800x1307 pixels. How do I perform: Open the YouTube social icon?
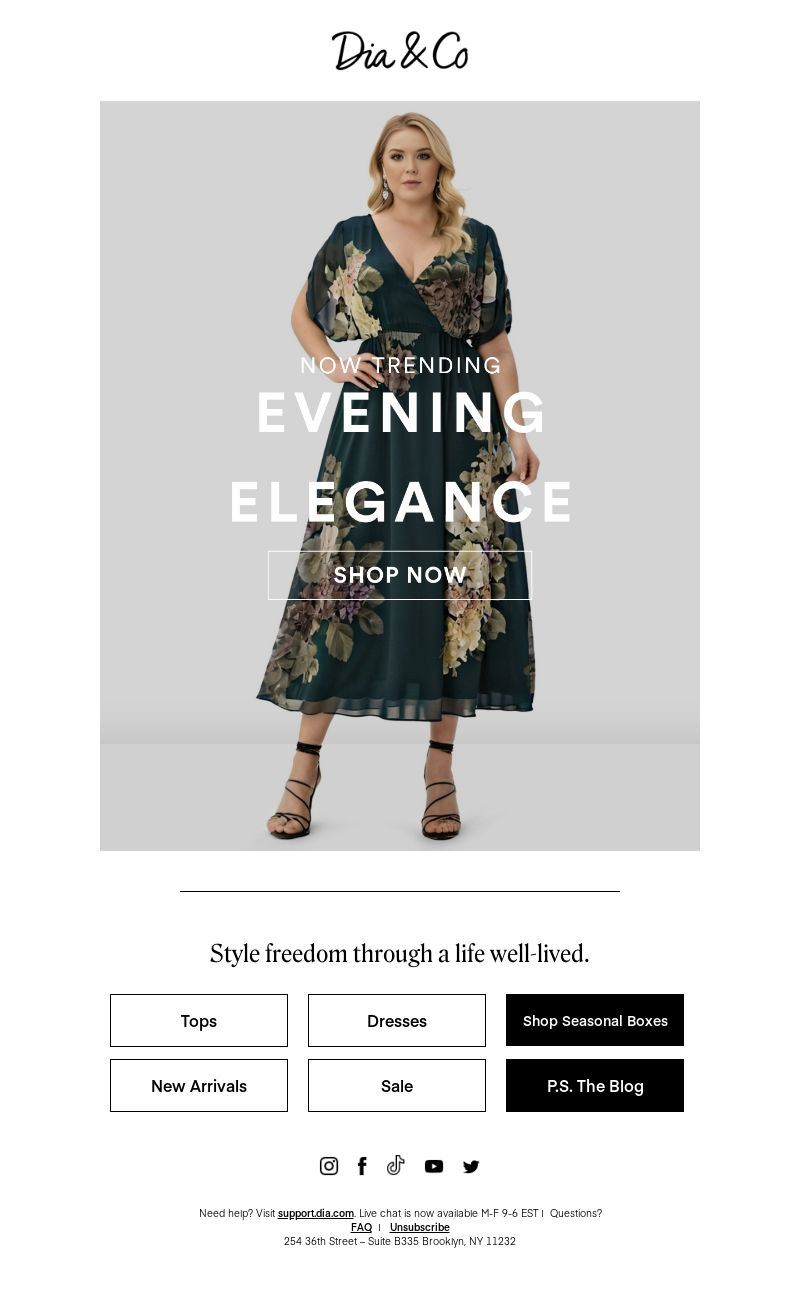tap(434, 1166)
